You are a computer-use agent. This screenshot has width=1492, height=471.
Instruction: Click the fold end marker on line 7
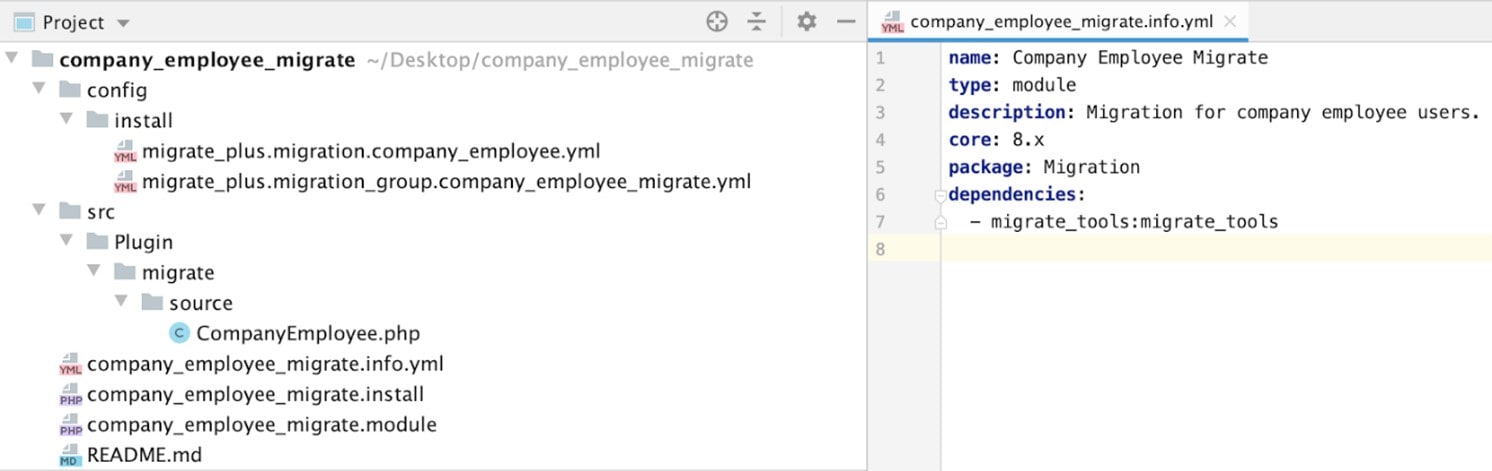941,222
